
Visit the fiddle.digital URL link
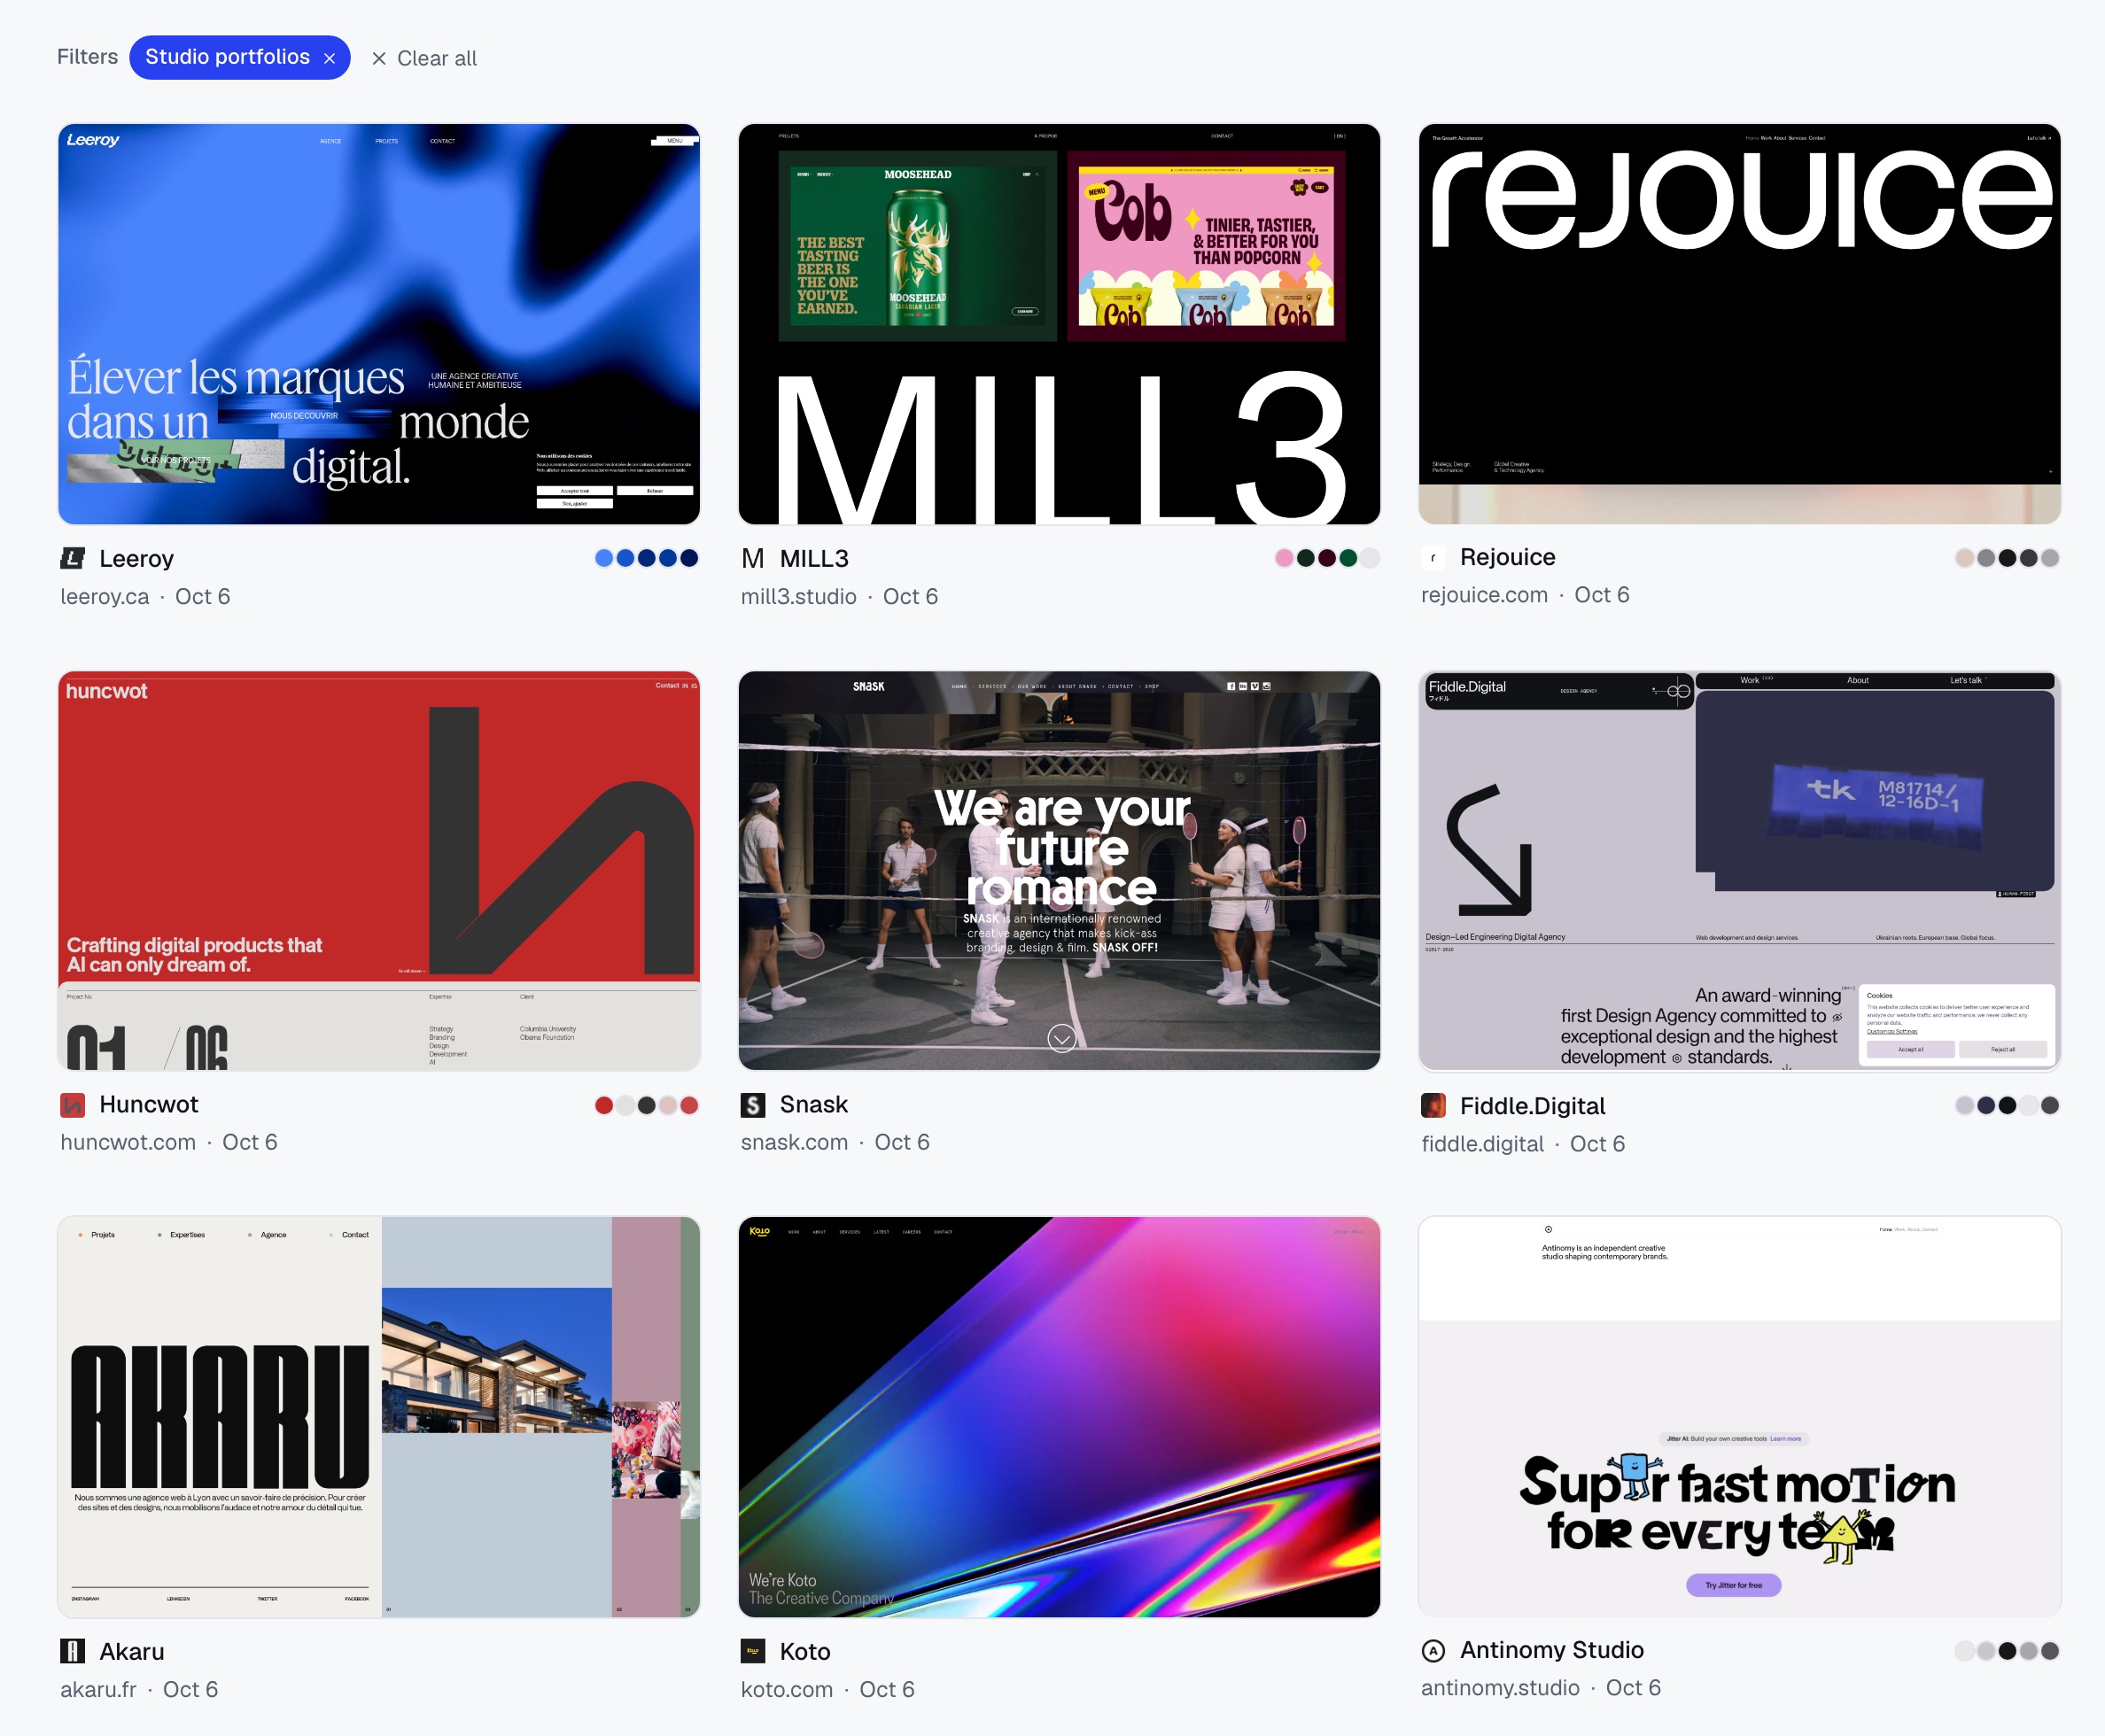pyautogui.click(x=1482, y=1143)
